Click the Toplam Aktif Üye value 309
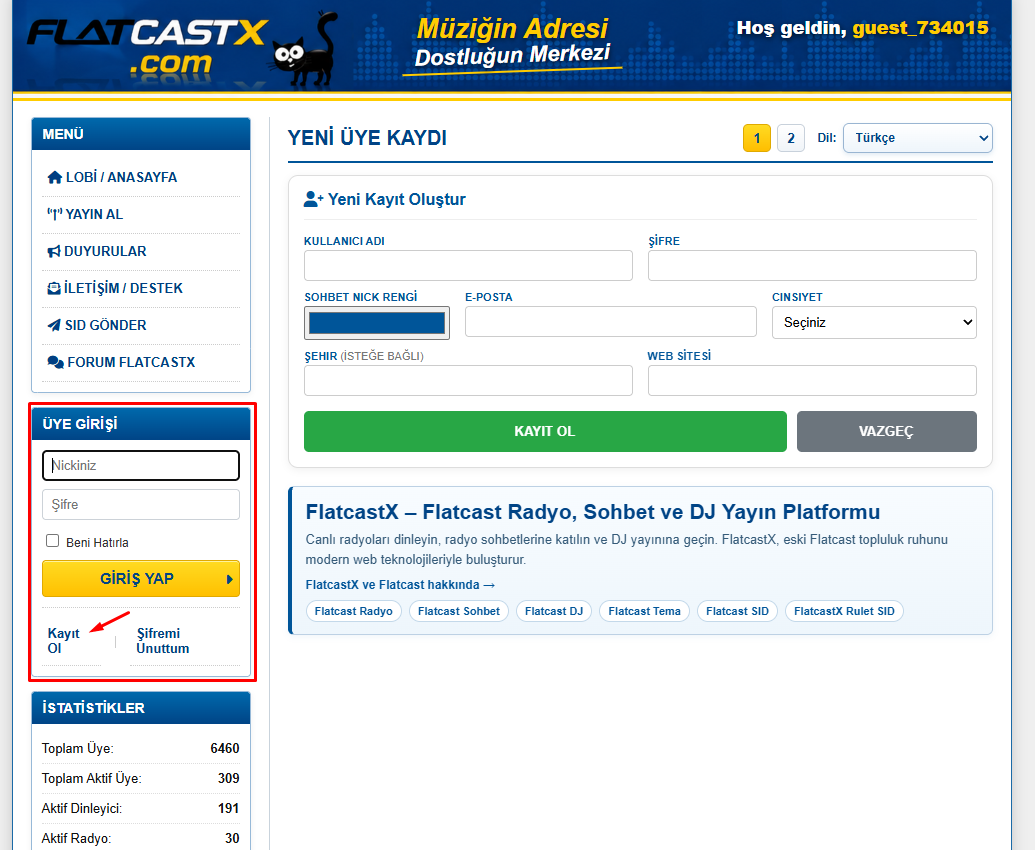Screen dimensions: 1035x850 (x=228, y=778)
